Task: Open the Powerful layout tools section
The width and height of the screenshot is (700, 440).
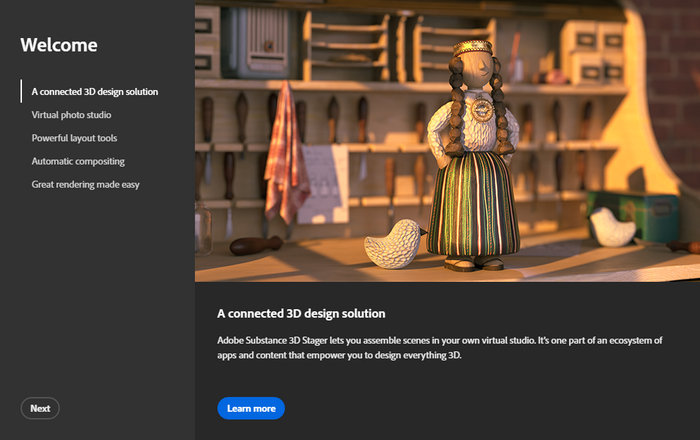Action: (74, 138)
